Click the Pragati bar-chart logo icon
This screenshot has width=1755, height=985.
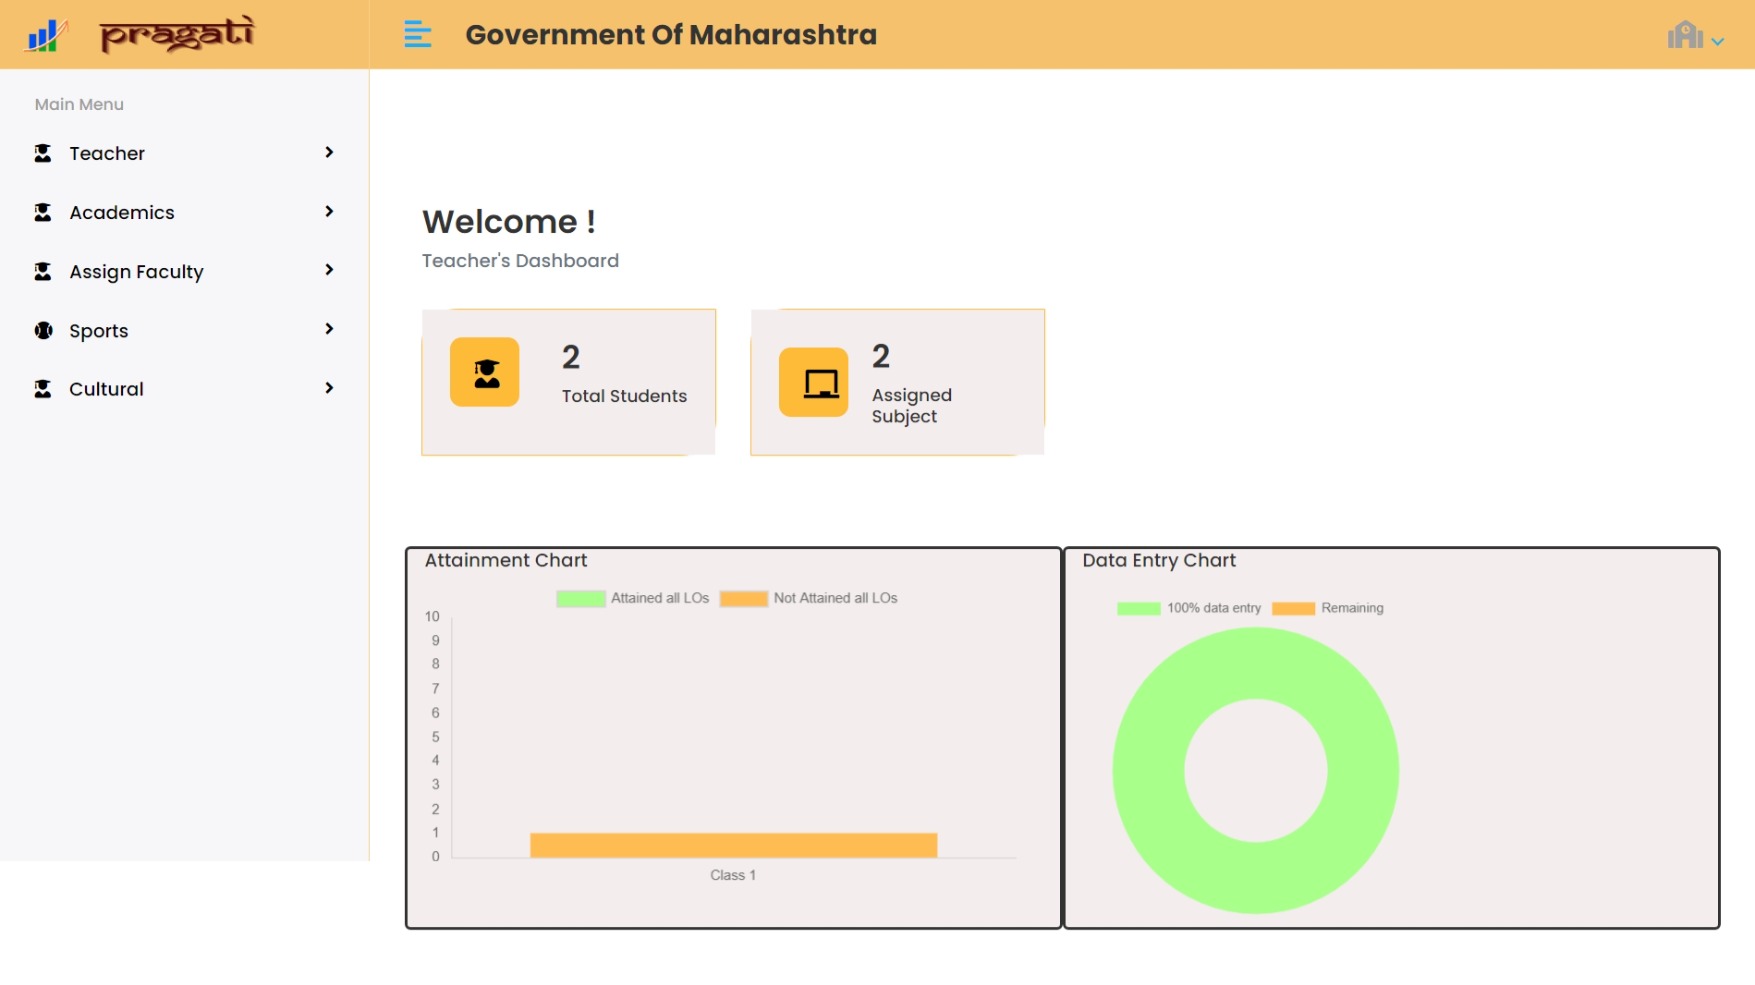(x=46, y=35)
